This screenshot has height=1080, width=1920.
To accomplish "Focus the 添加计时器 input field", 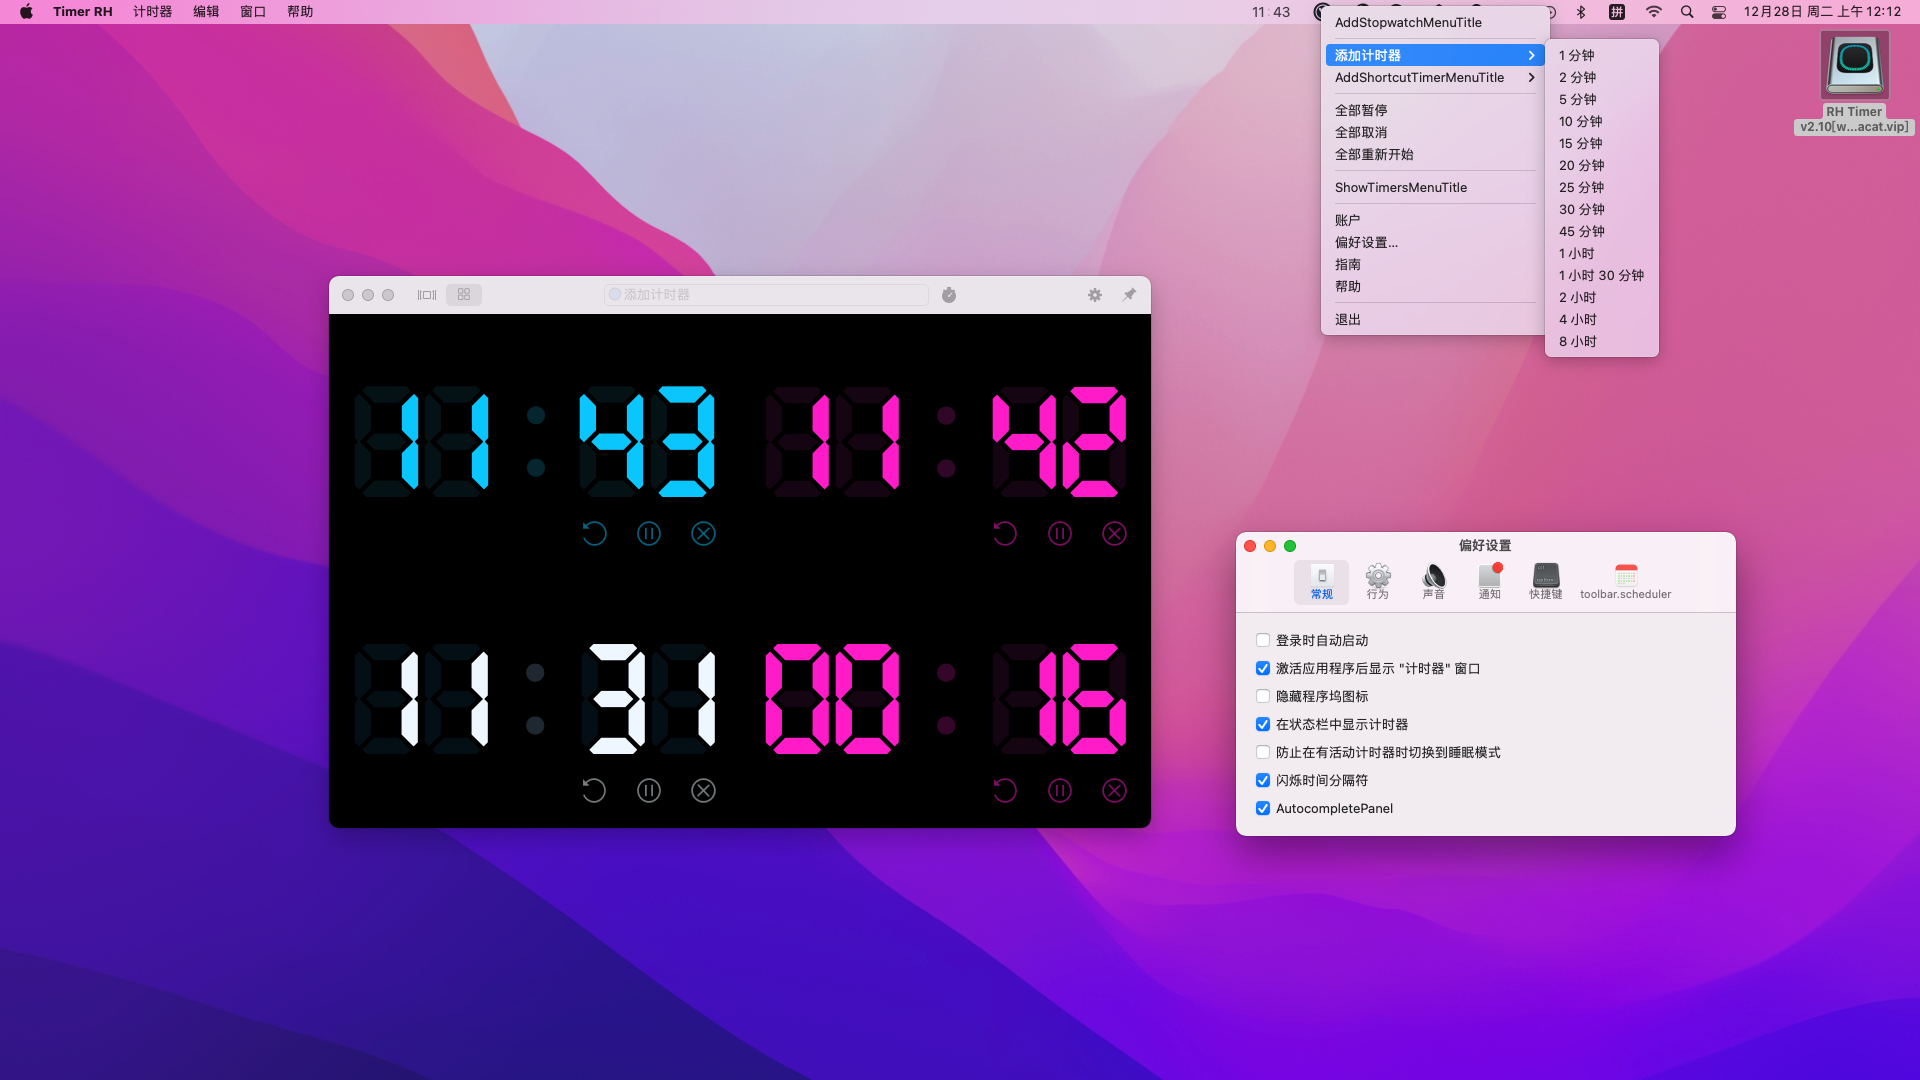I will click(766, 295).
